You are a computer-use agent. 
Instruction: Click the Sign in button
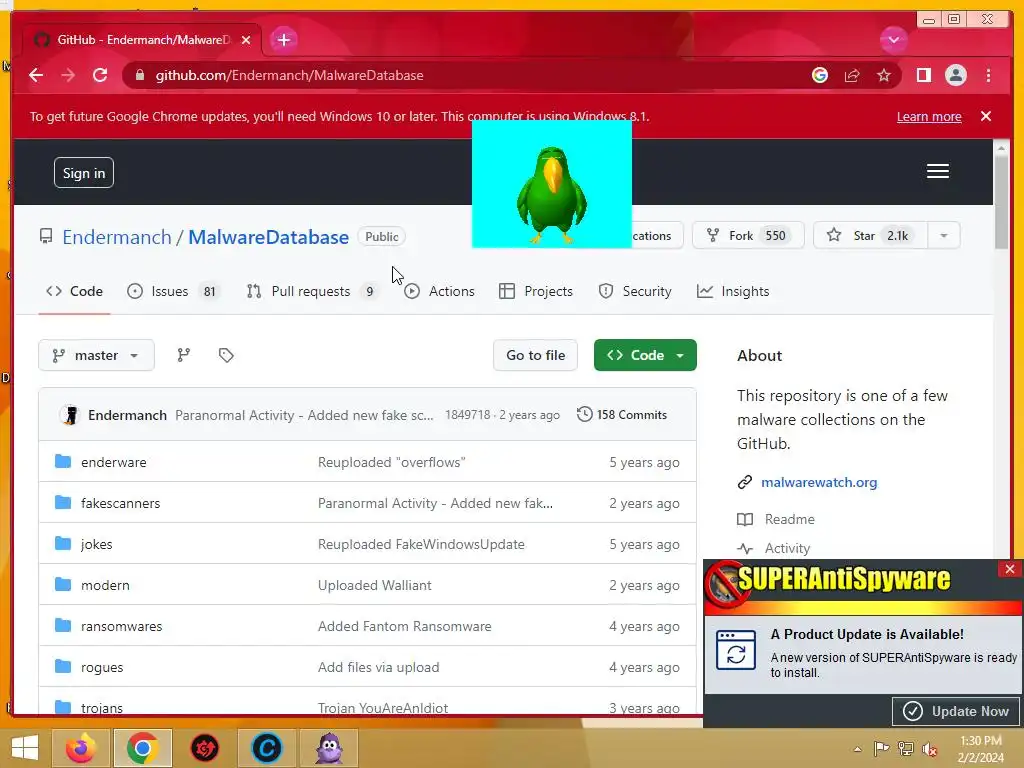84,172
